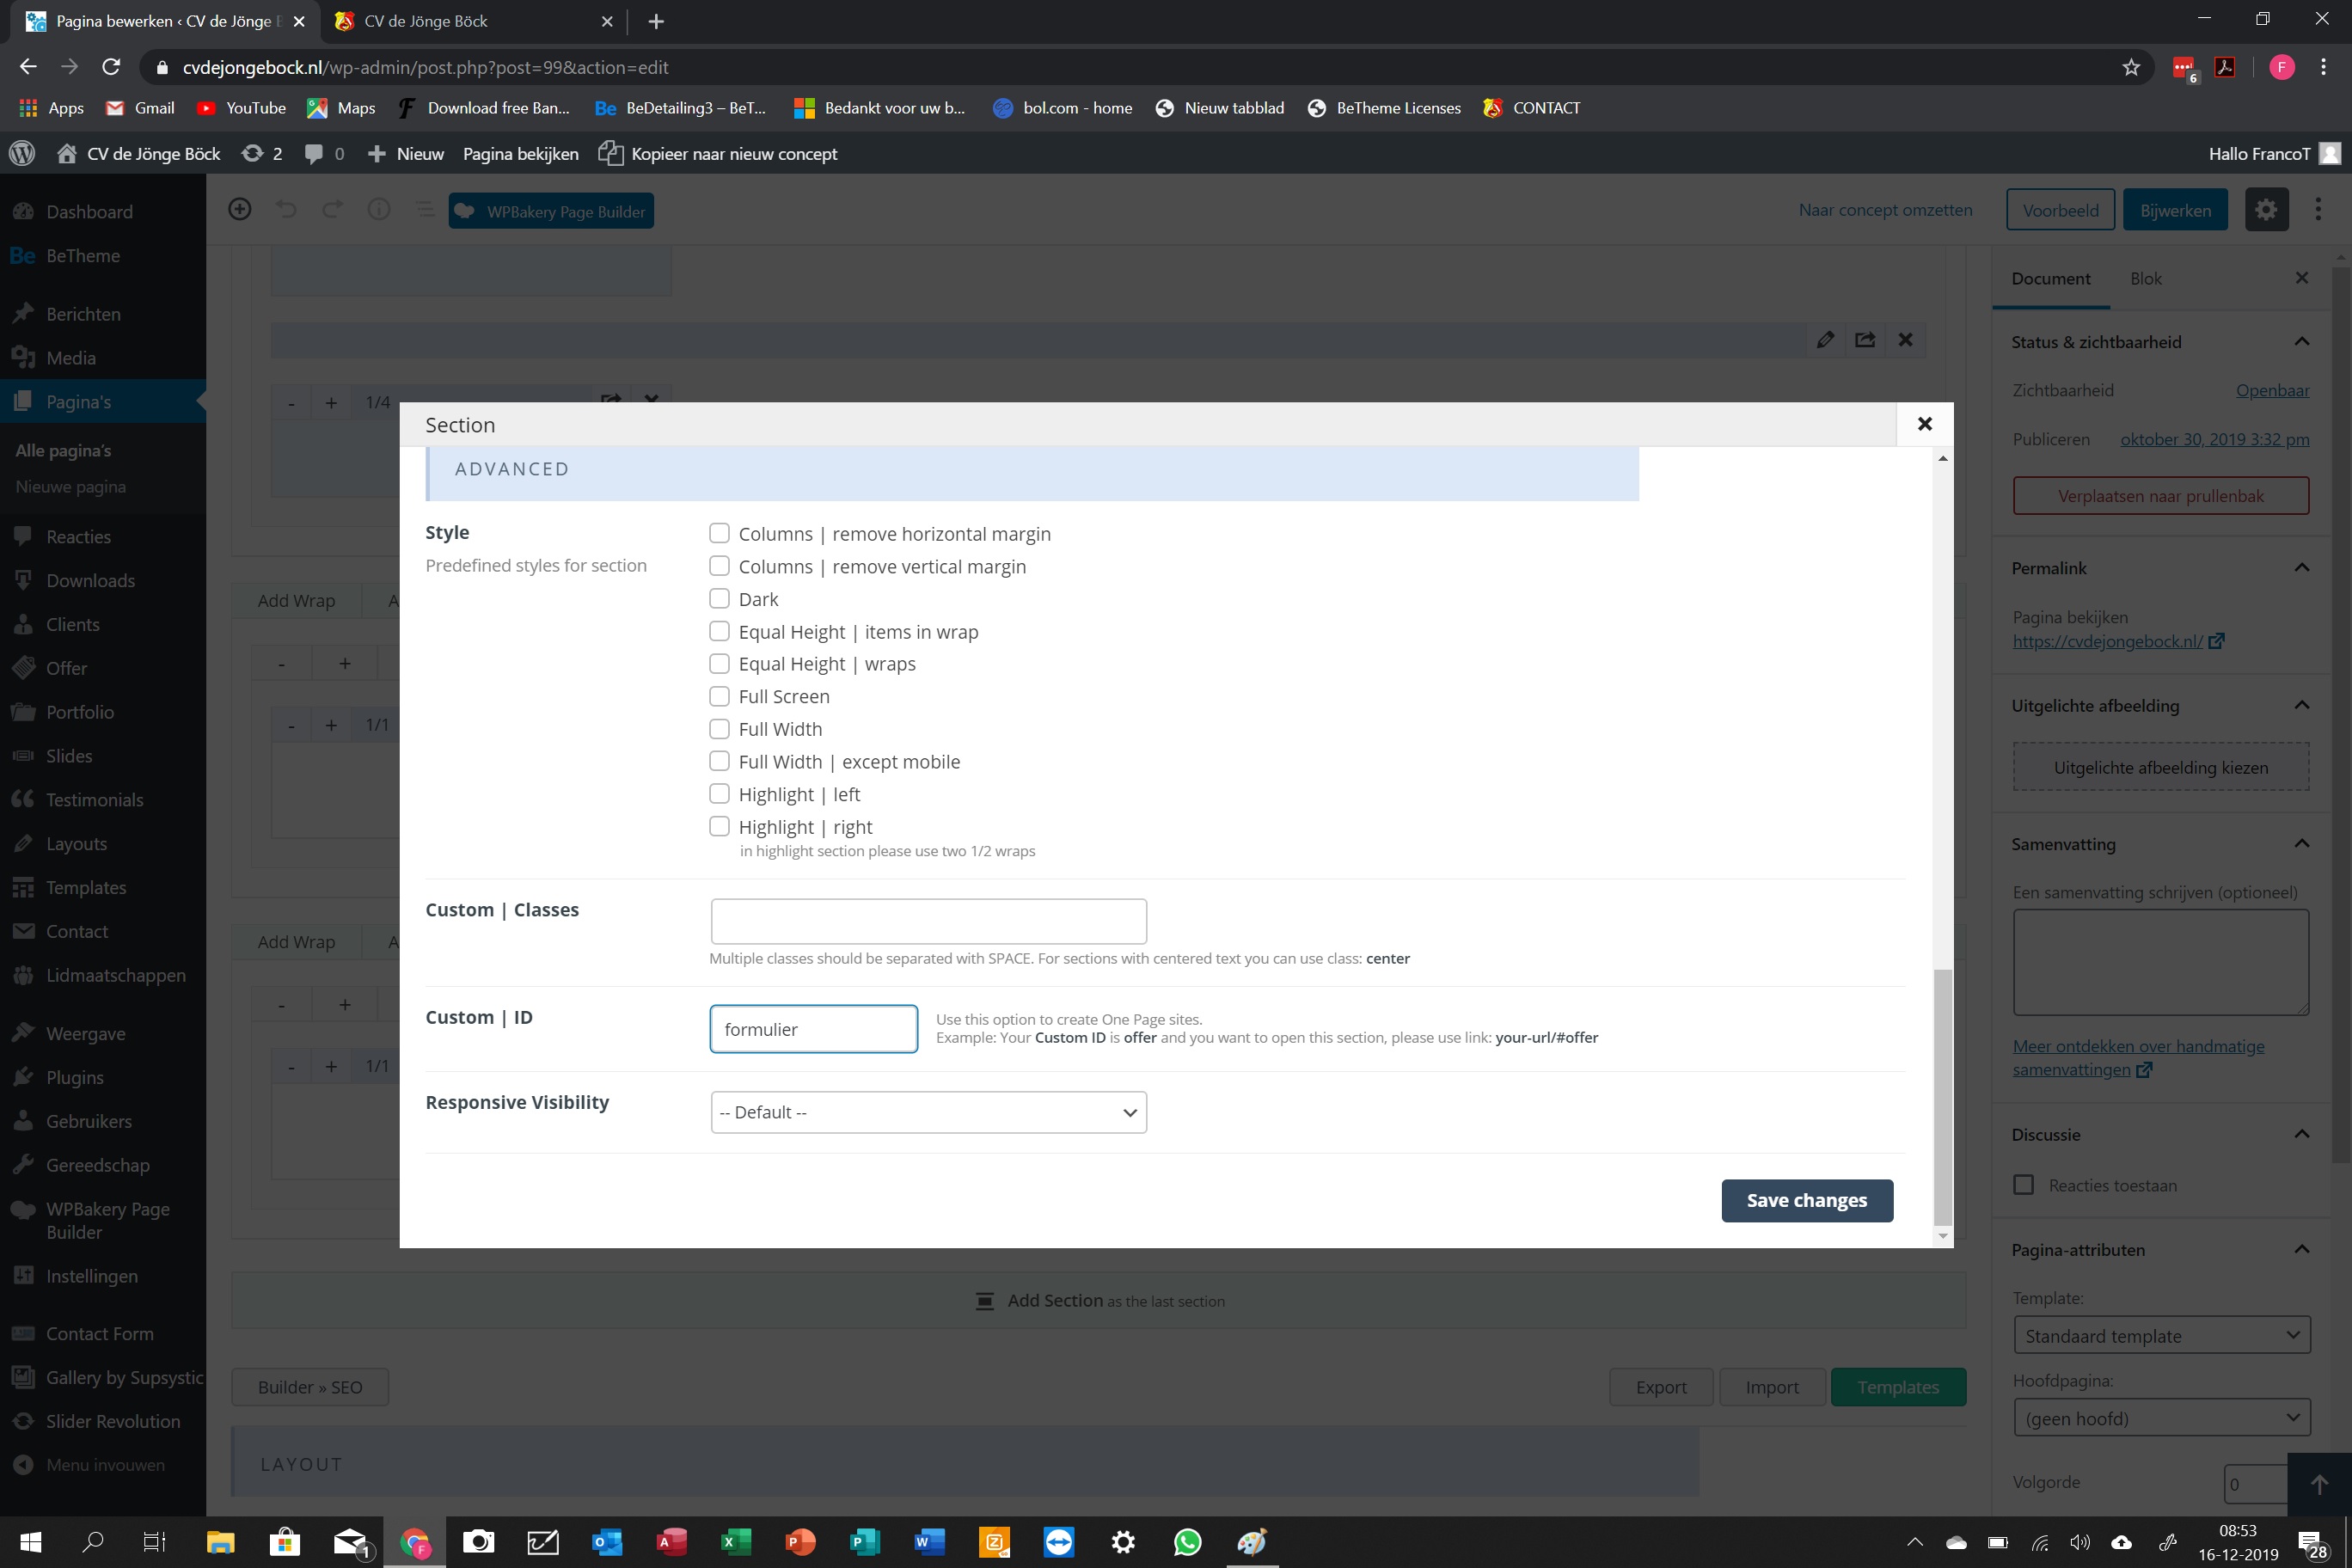Viewport: 2352px width, 1568px height.
Task: Check Reacties toestaan checkbox
Action: [2024, 1185]
